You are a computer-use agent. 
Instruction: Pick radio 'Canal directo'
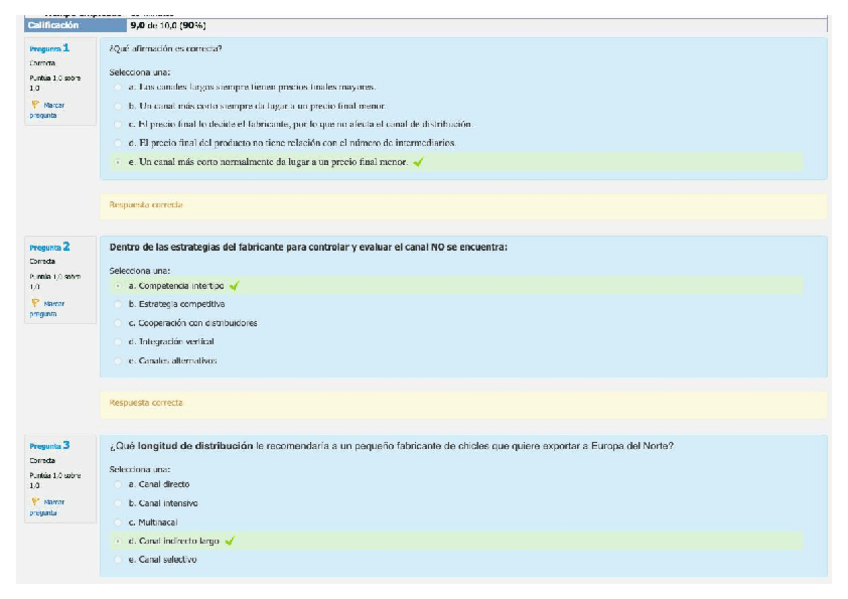point(118,484)
